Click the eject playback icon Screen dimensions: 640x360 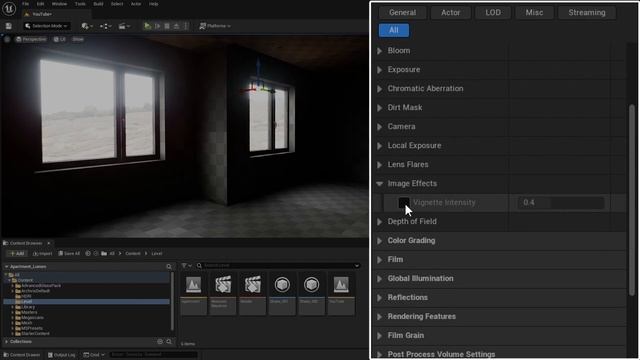pos(176,26)
